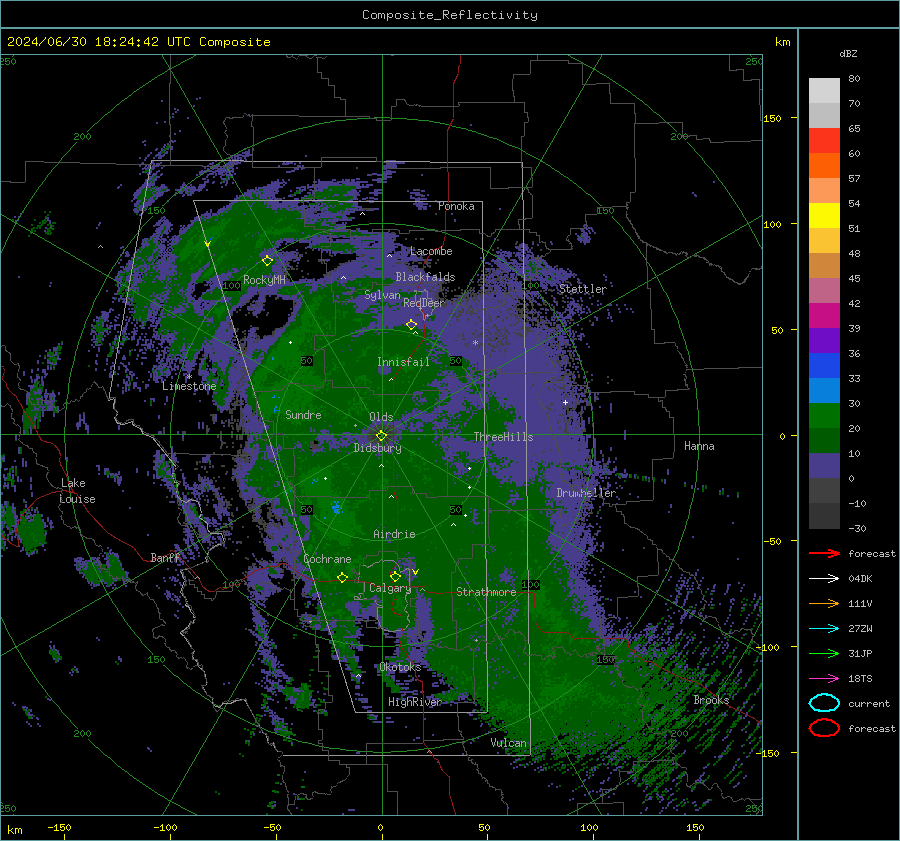Image resolution: width=900 pixels, height=841 pixels.
Task: Click the Didsbury city label
Action: 377,448
